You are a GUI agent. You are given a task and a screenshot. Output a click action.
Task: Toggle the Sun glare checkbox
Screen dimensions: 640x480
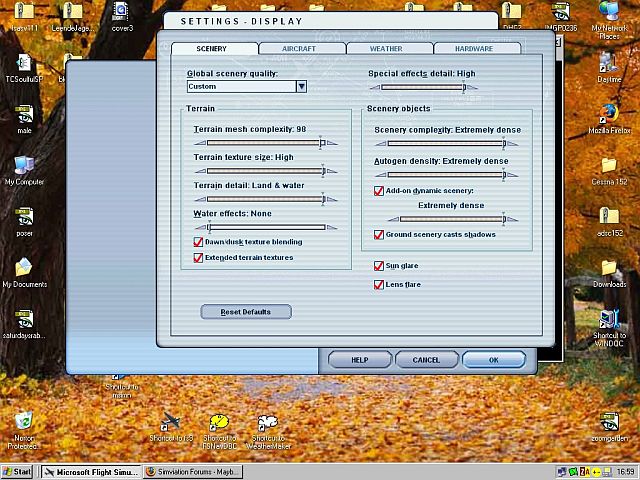(379, 266)
